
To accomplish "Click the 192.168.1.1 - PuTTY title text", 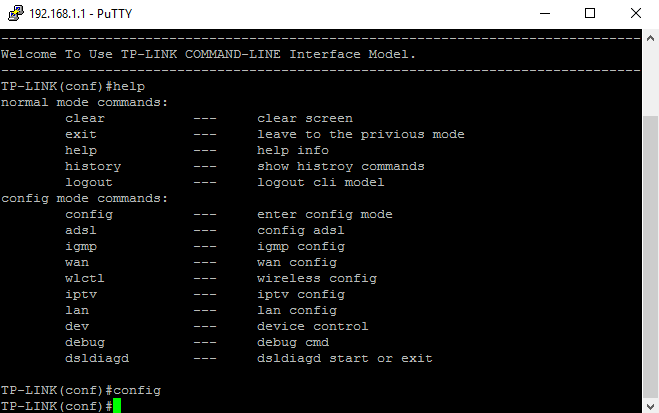I will click(x=80, y=14).
